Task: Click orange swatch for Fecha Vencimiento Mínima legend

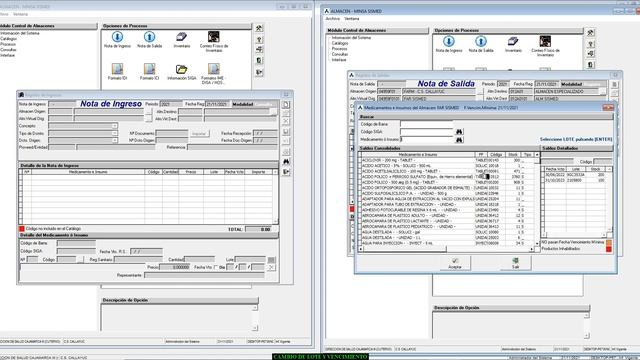Action: [x=609, y=242]
